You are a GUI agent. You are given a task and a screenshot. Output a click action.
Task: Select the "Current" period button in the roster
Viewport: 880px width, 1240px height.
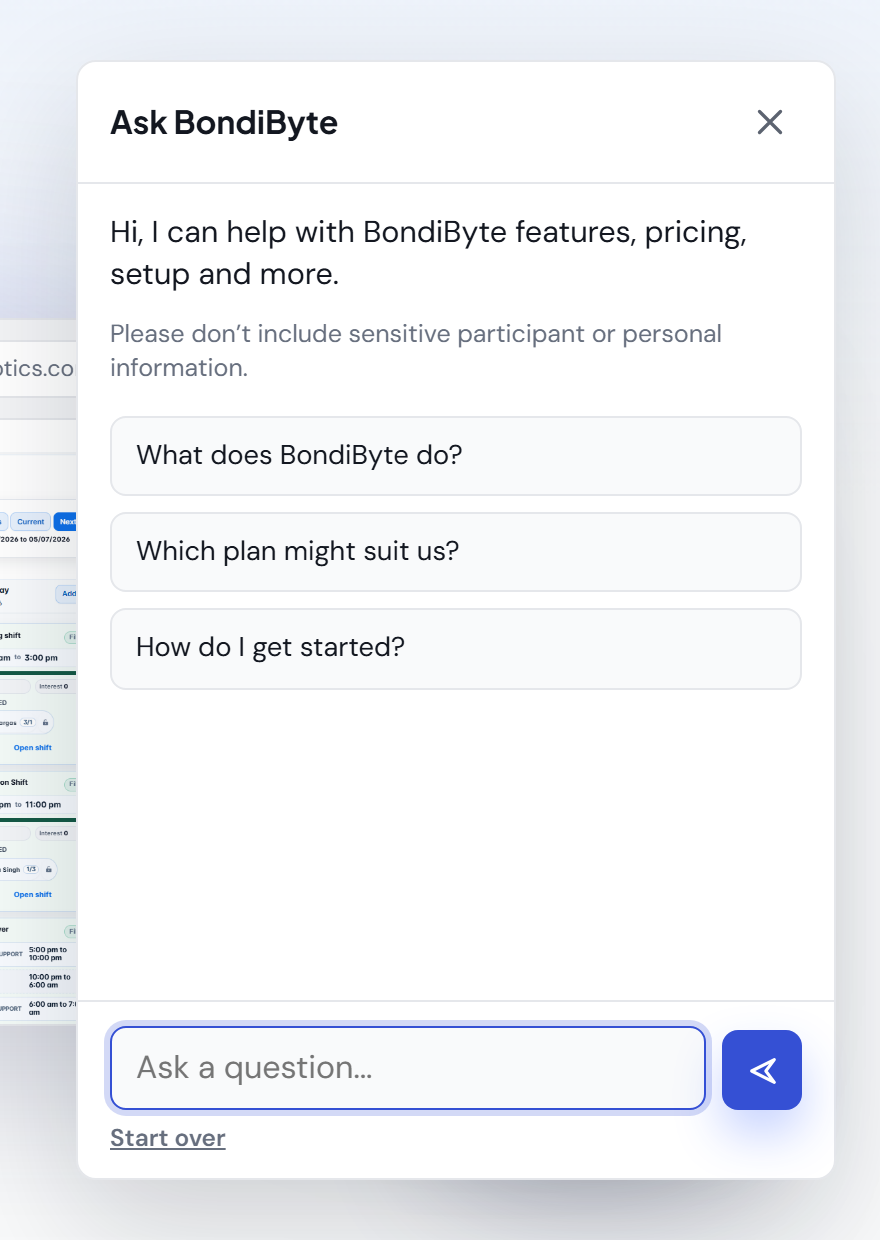pos(30,521)
